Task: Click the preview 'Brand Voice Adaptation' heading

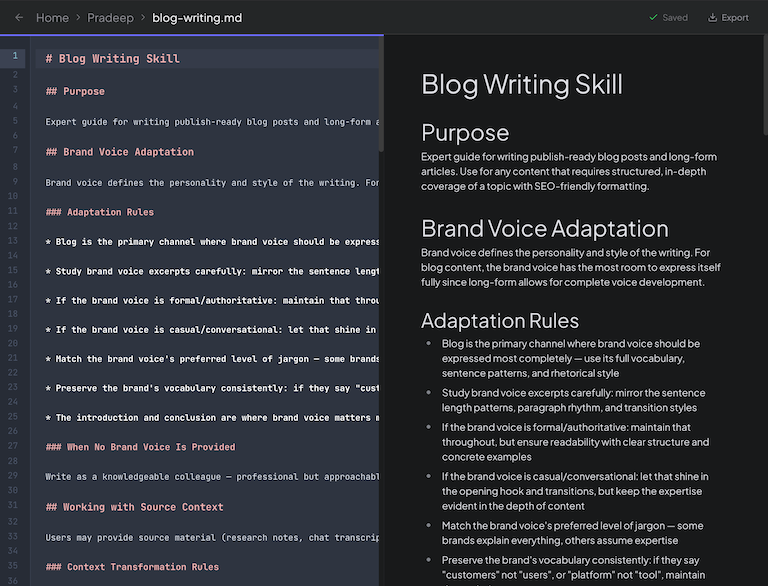Action: click(545, 228)
